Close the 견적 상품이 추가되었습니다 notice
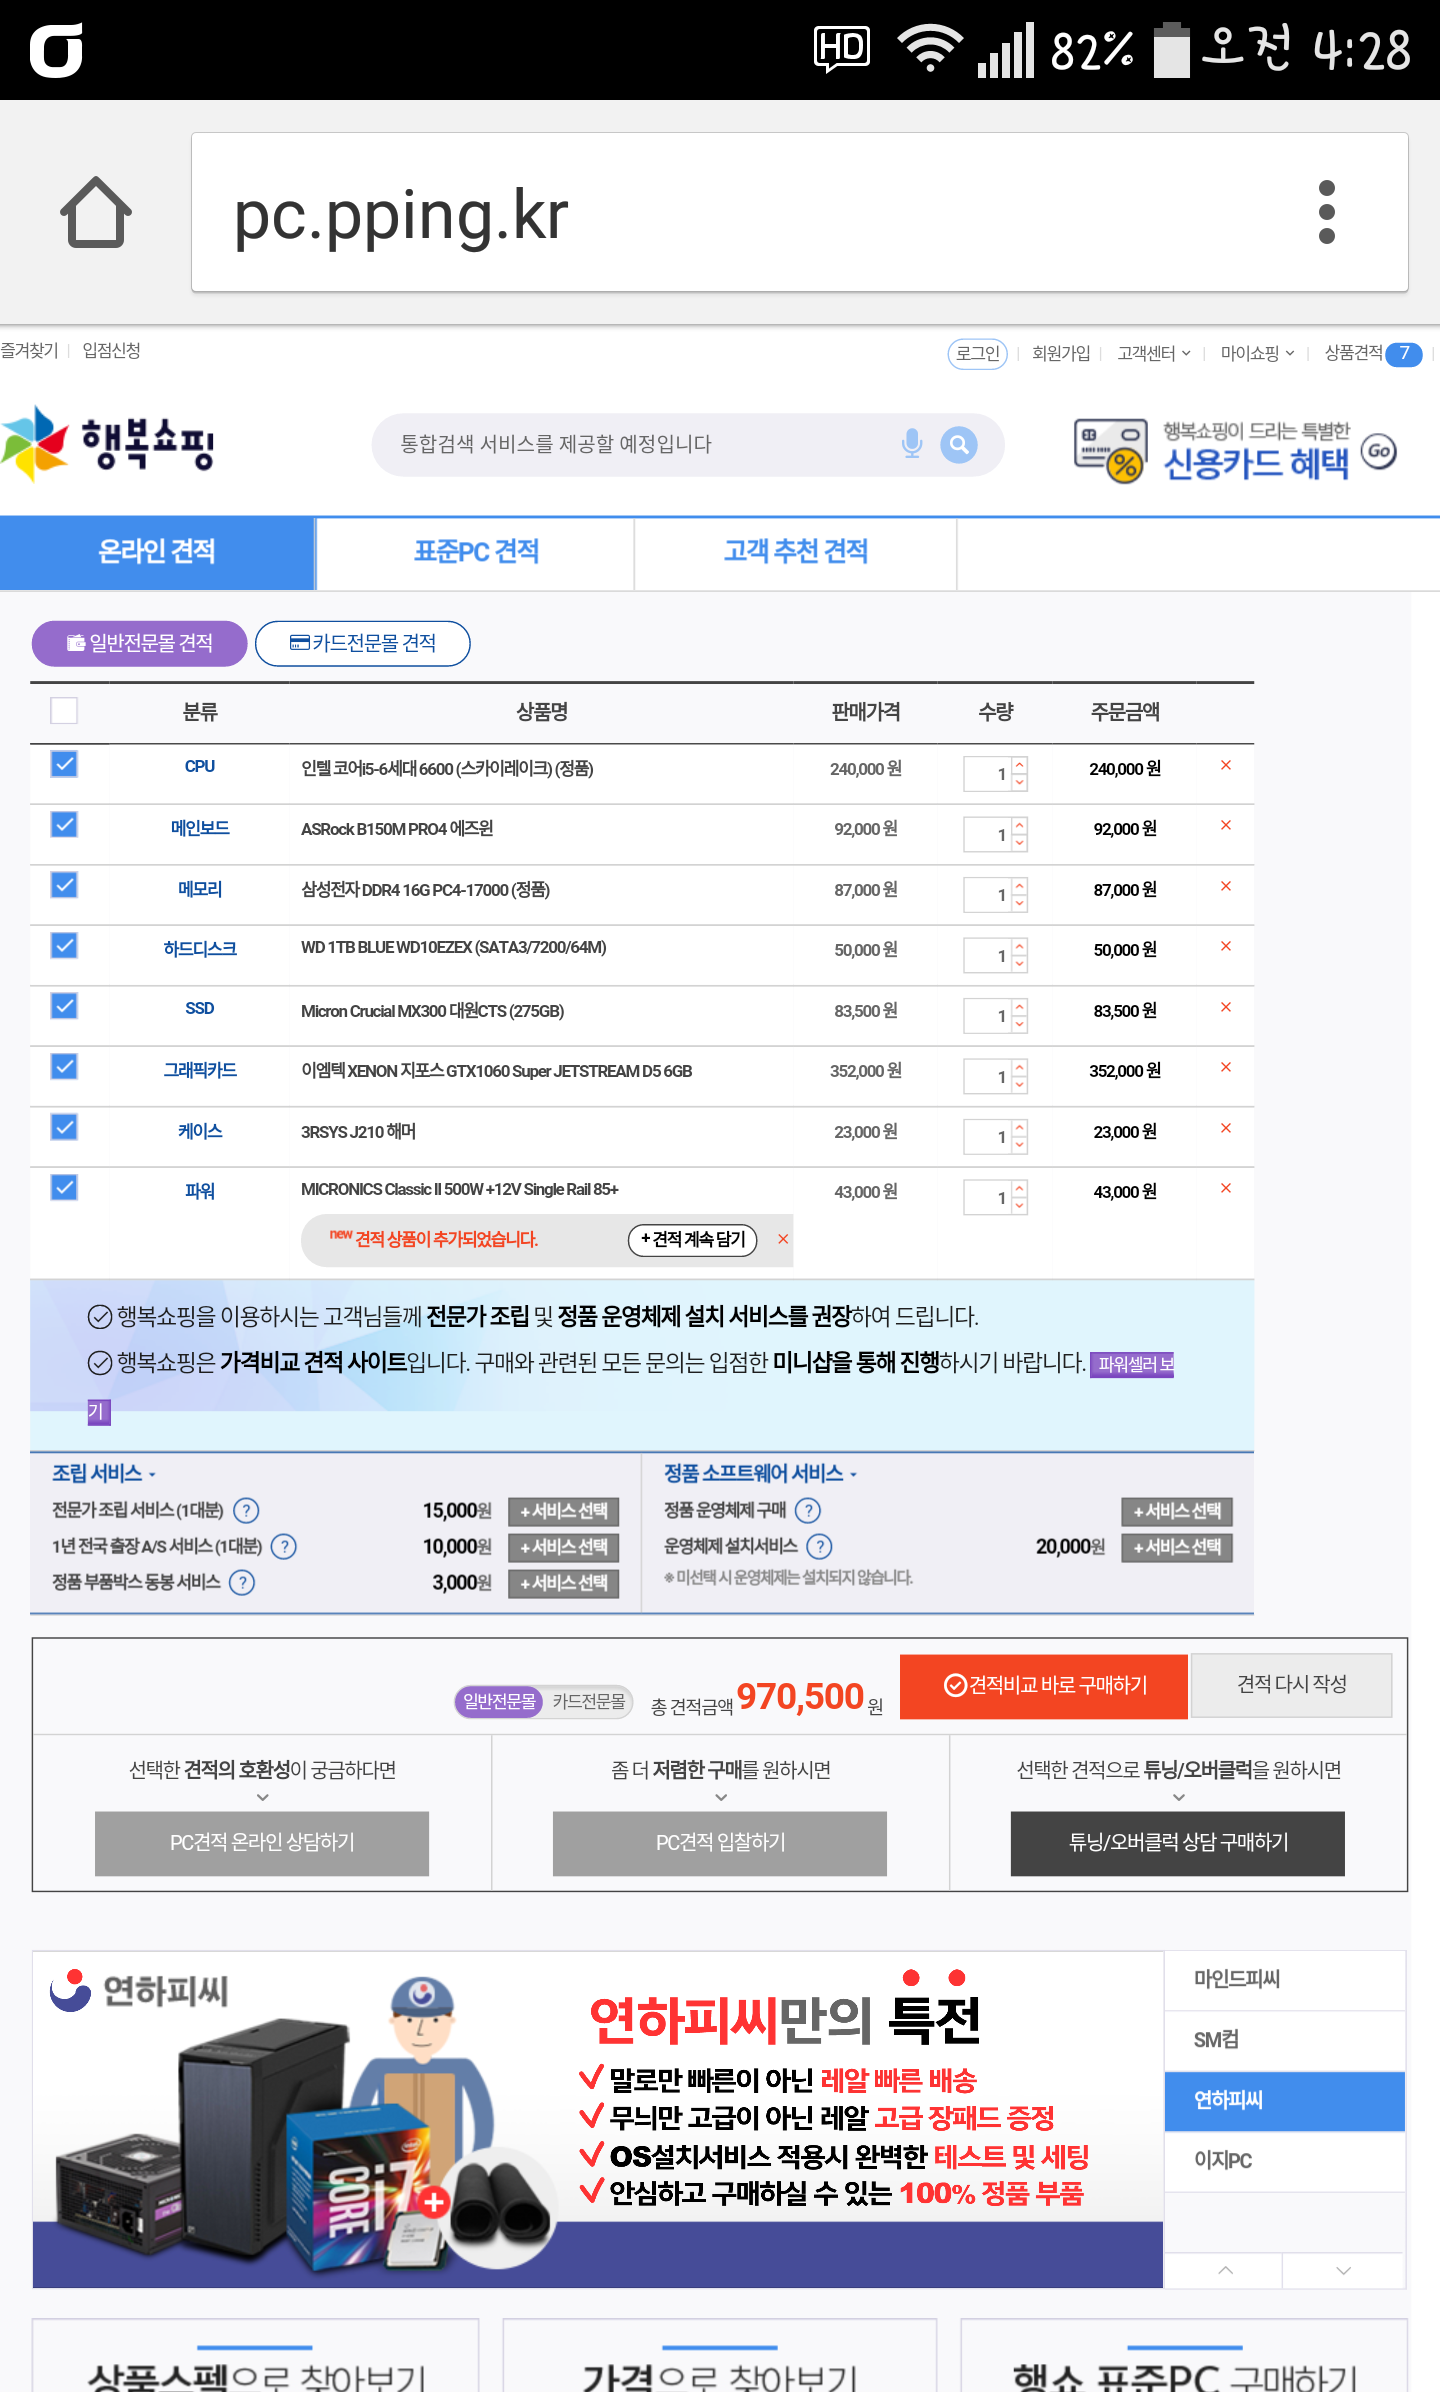This screenshot has height=2392, width=1440. click(783, 1239)
